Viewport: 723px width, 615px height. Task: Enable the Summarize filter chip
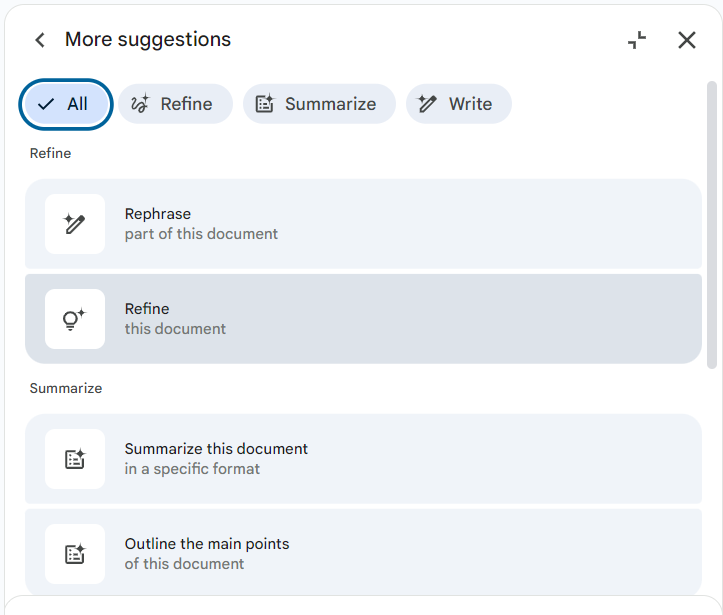(319, 104)
